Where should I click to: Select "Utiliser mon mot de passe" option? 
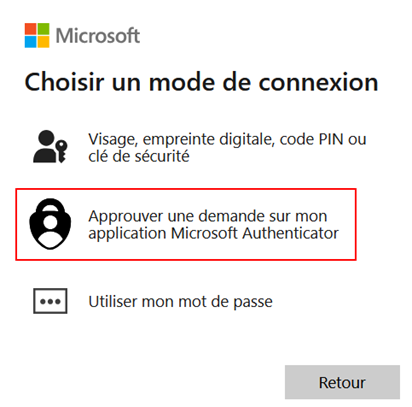180,301
